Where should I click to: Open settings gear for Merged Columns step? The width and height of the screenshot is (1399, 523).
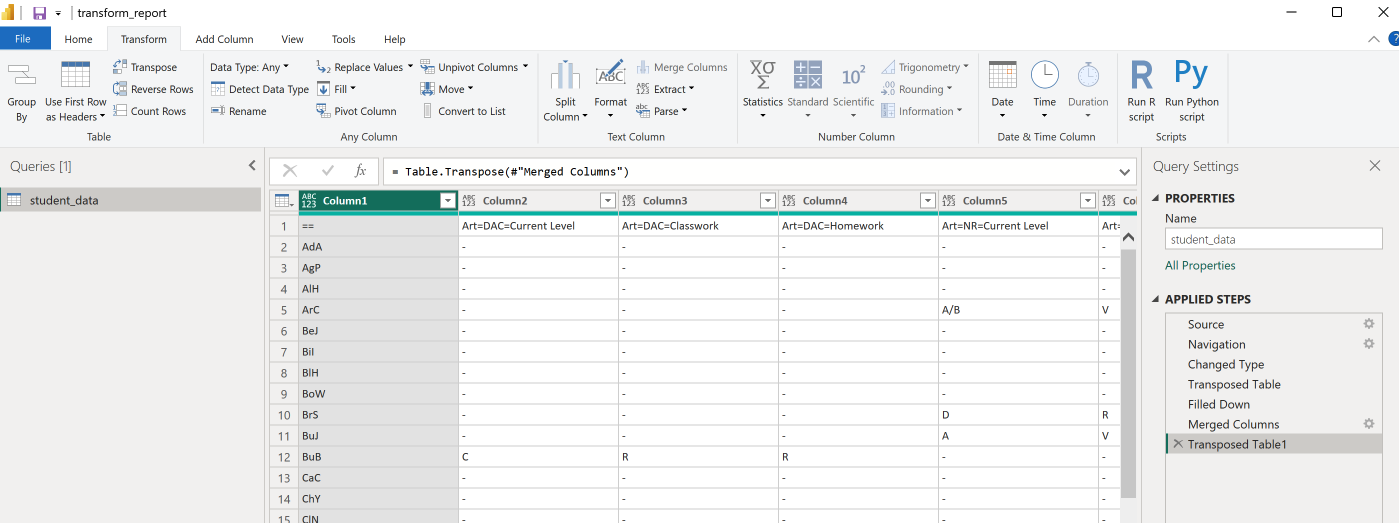1369,424
